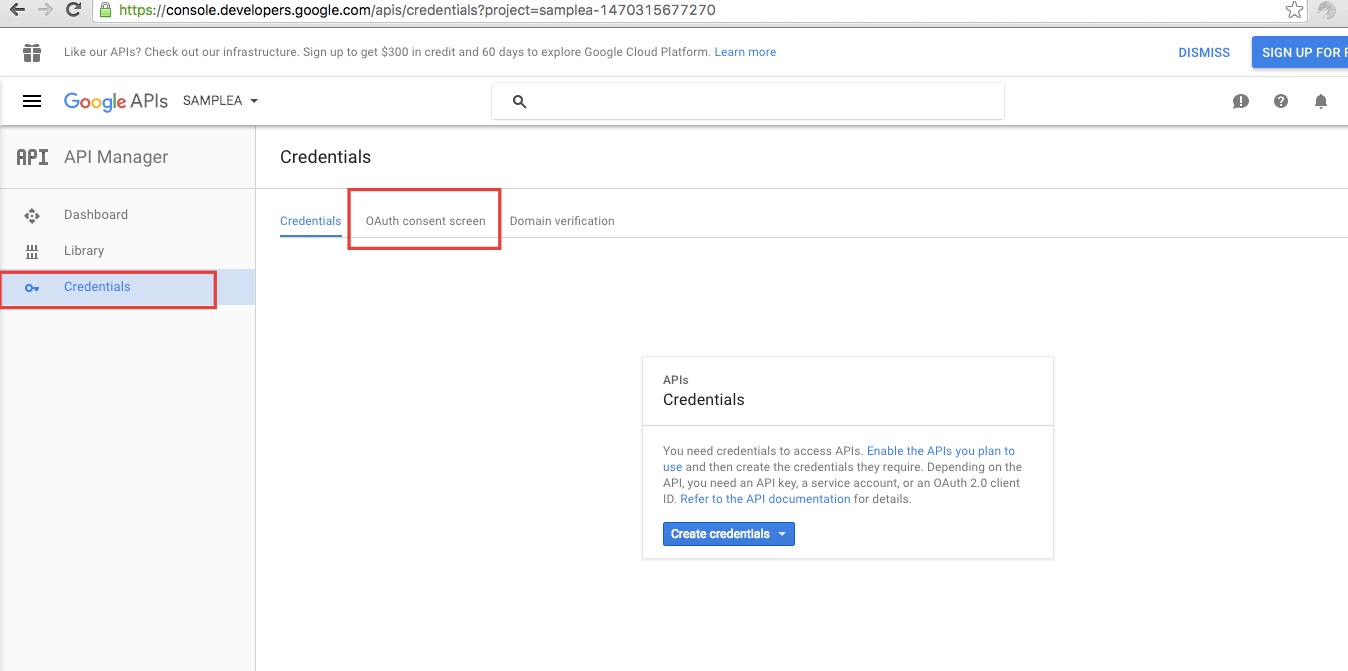Viewport: 1348px width, 671px height.
Task: Bookmark the page with the star icon
Action: (x=1294, y=12)
